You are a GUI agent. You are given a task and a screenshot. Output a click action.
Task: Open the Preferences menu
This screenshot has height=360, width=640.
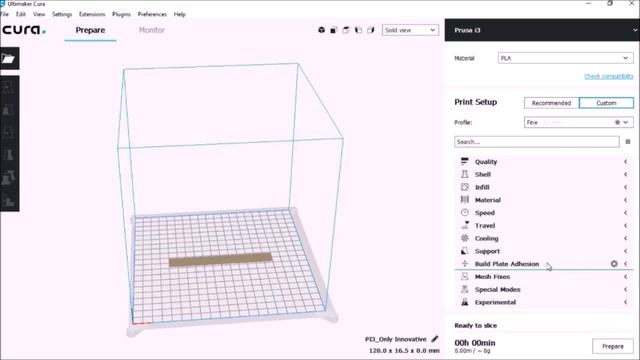tap(152, 14)
